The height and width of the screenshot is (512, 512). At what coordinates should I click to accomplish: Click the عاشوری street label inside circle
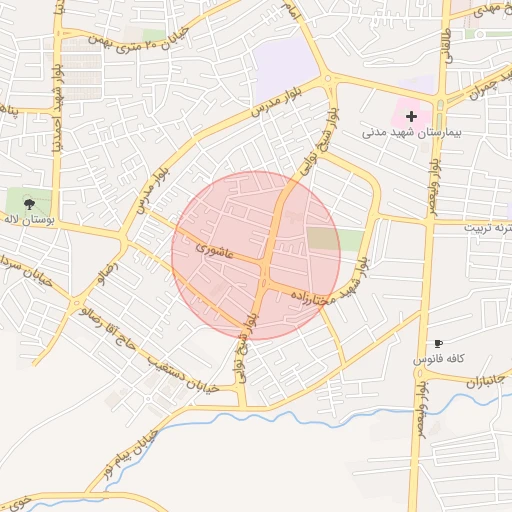tap(214, 251)
